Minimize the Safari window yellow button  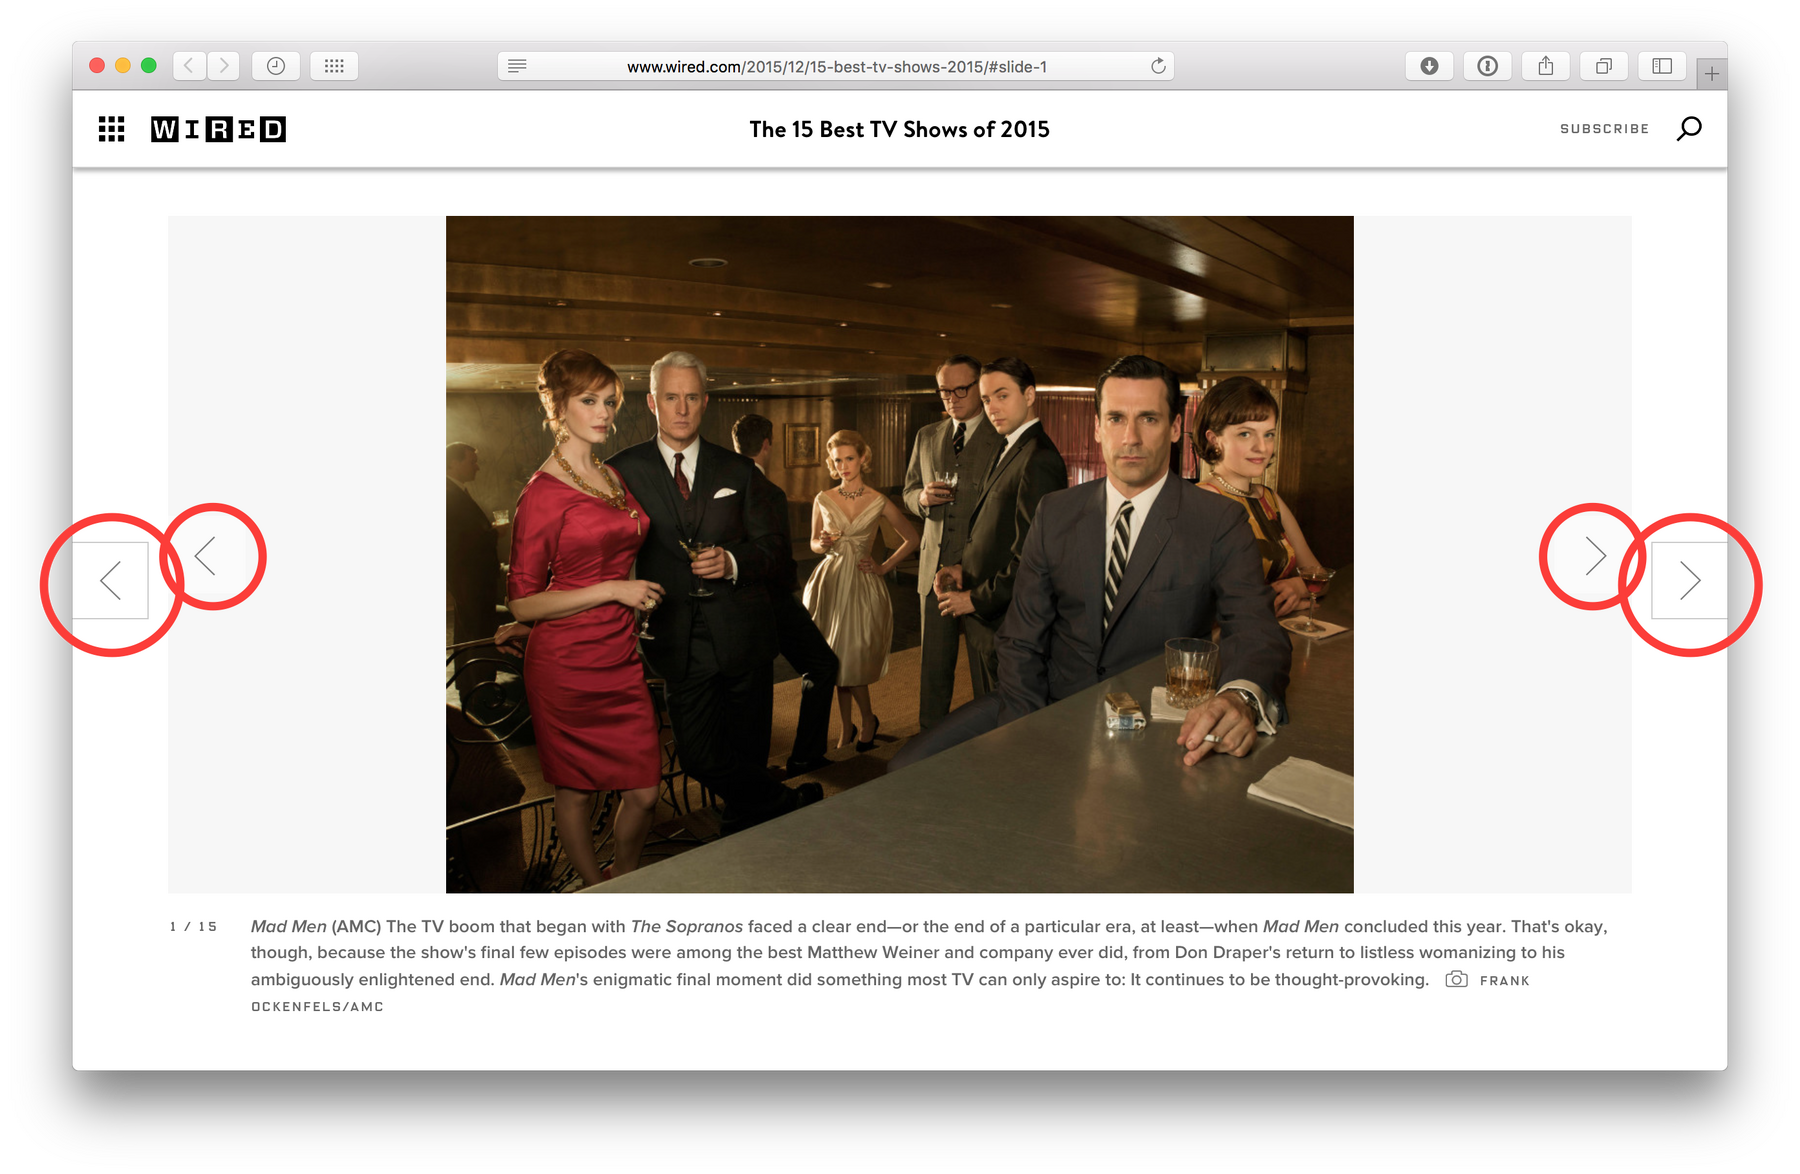point(123,66)
